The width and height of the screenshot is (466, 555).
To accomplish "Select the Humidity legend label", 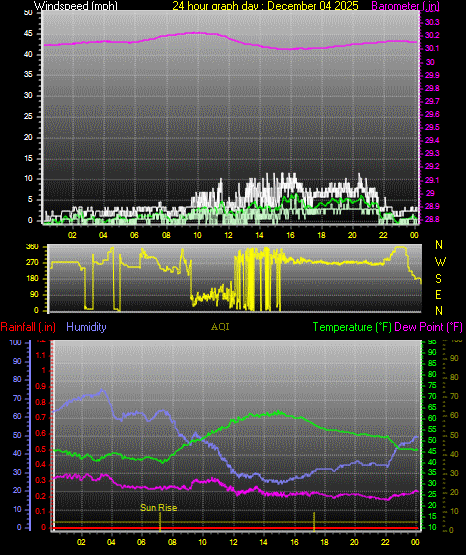I will click(86, 327).
